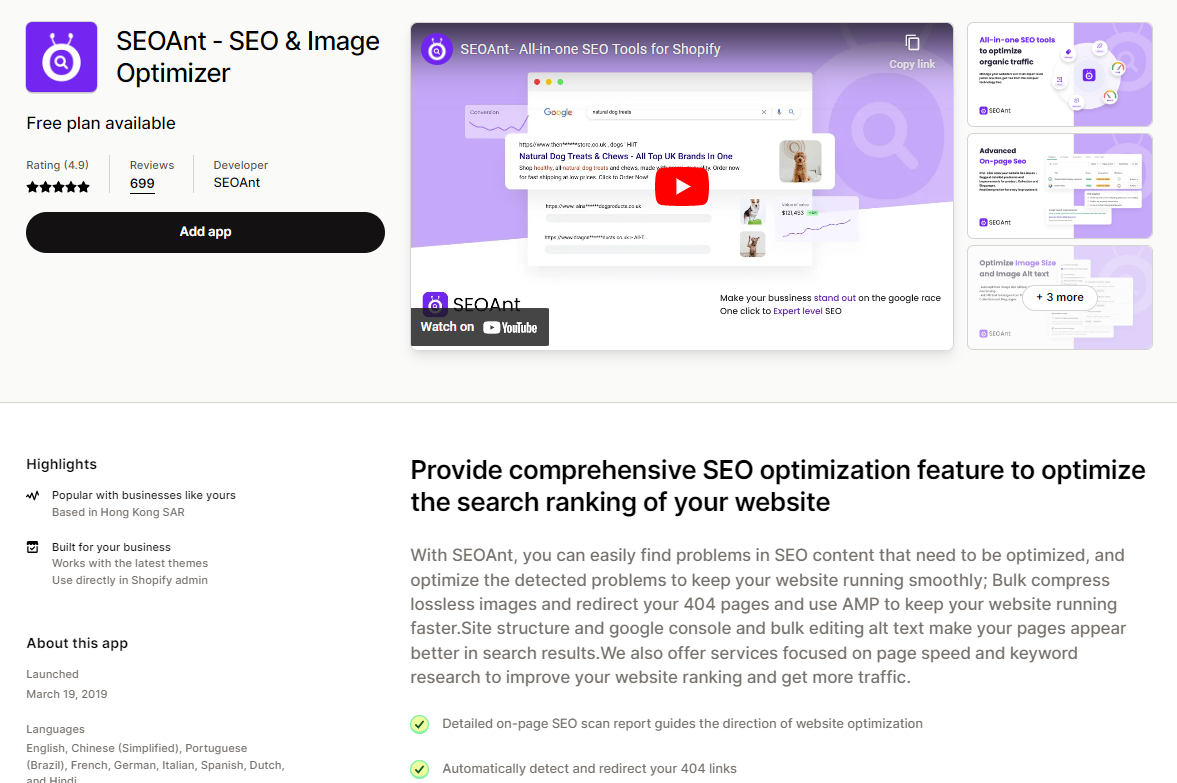Click the 'Languages' label
The width and height of the screenshot is (1177, 783).
[x=56, y=729]
